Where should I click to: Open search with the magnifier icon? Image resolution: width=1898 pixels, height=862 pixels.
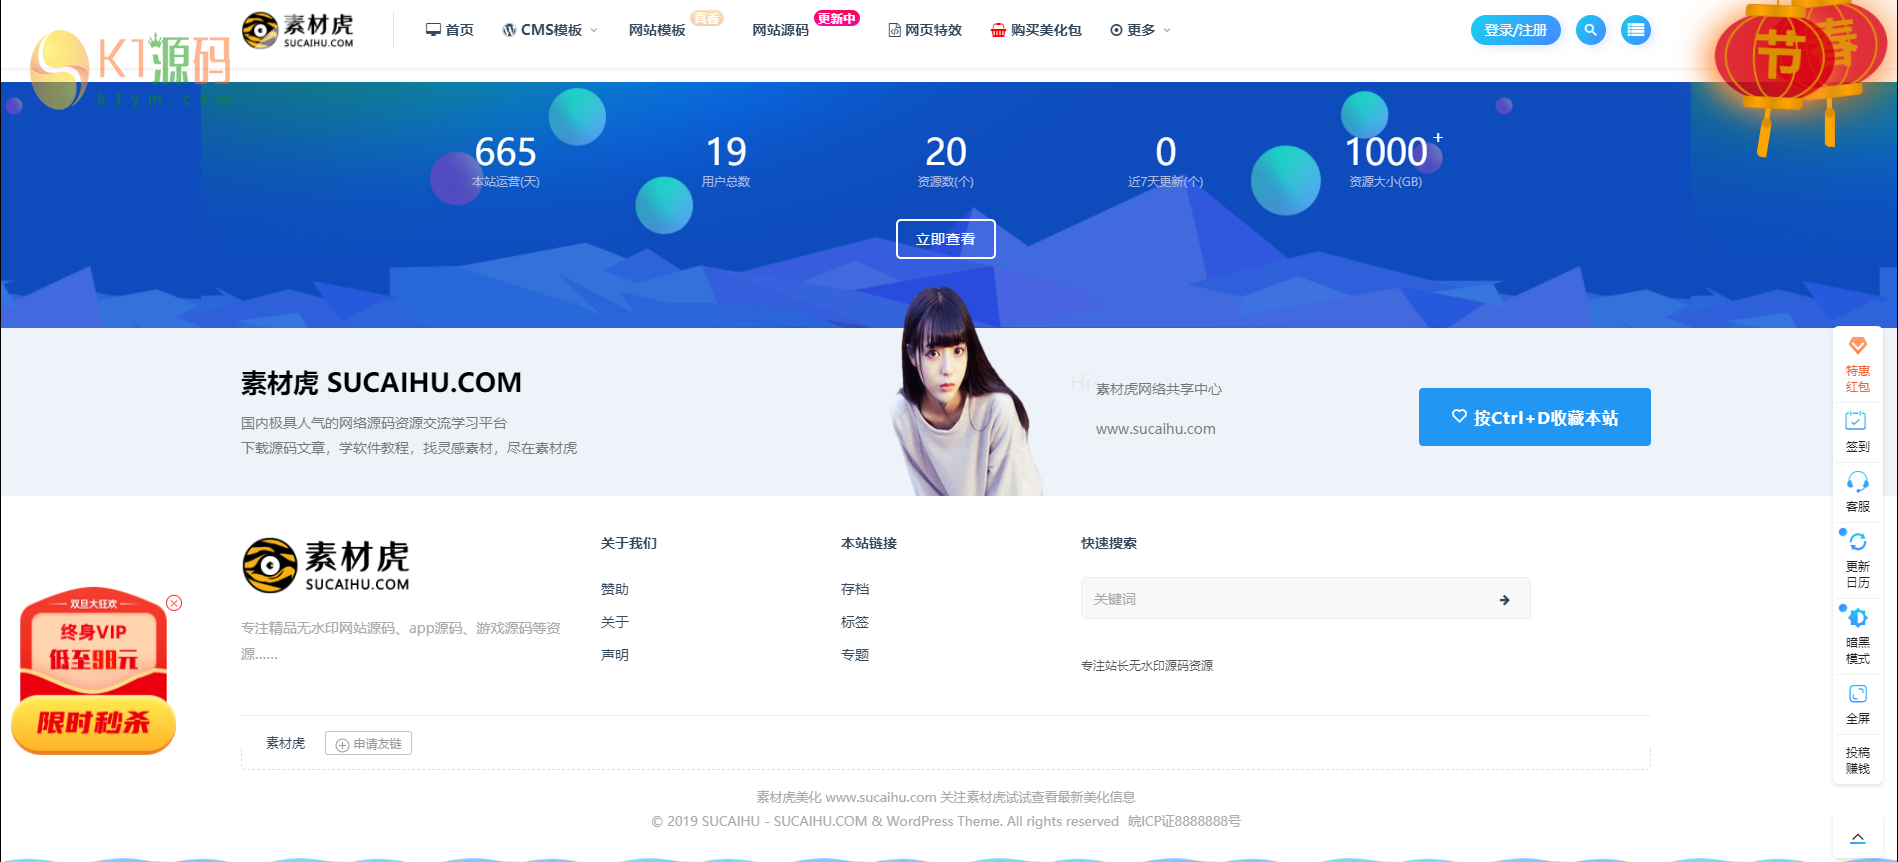coord(1590,30)
